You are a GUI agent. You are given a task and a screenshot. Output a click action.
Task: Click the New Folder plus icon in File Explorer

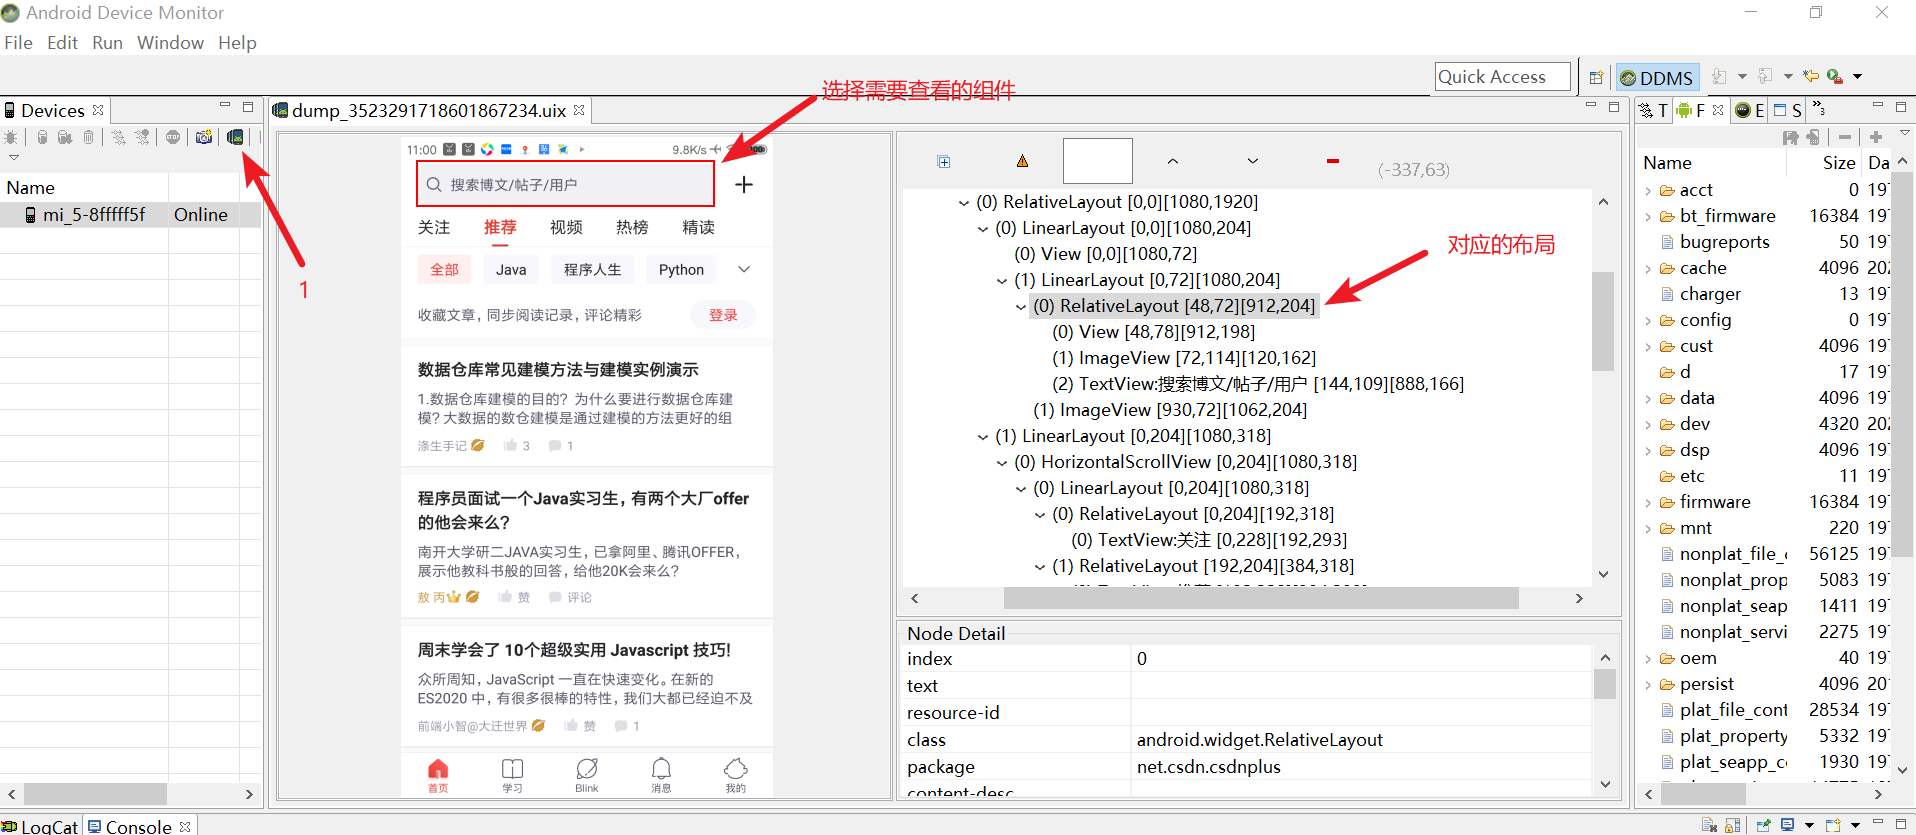click(1876, 137)
